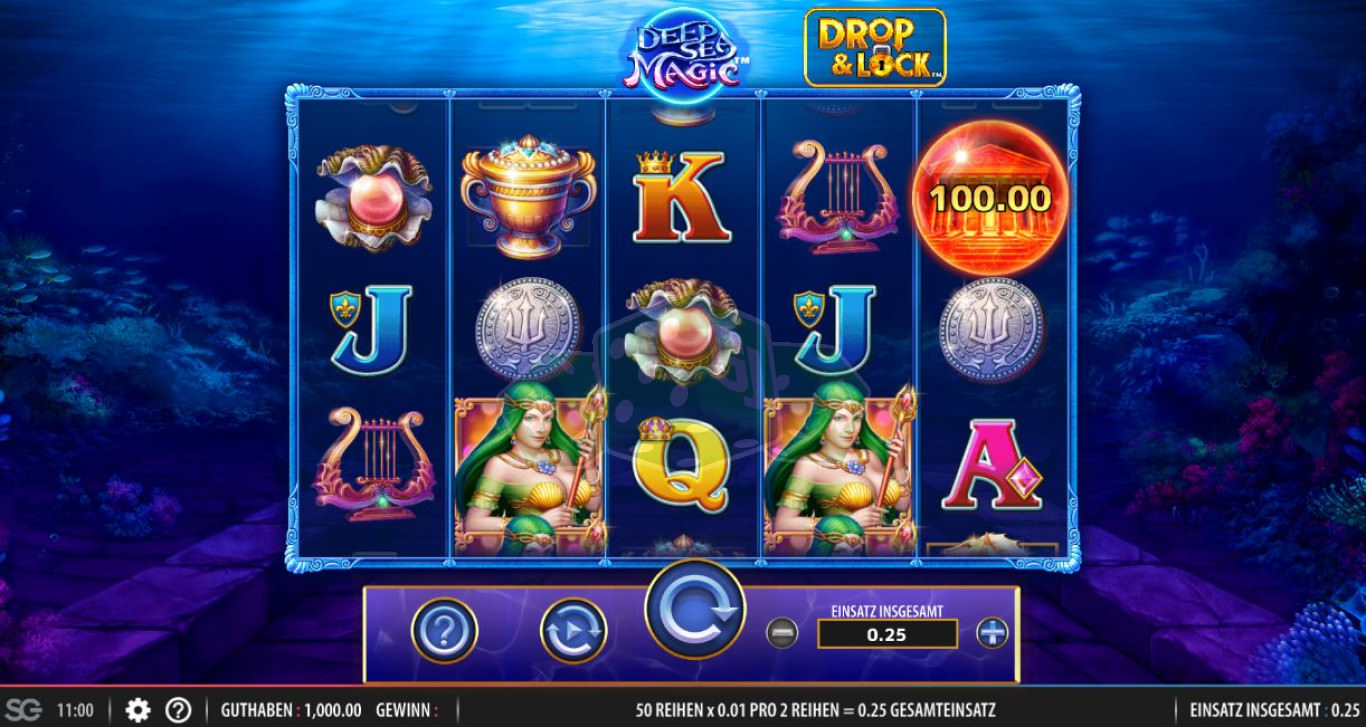Click the yellow Q symbol on reel three
Screen dimensions: 1366x727
(682, 463)
